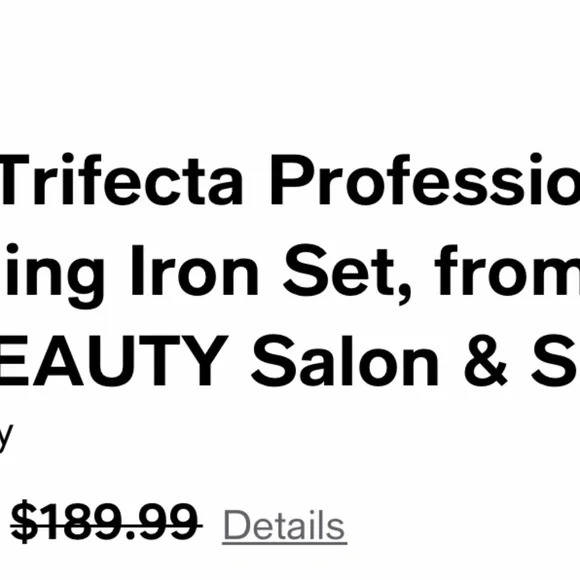Click the capital P of Professio

[291, 179]
